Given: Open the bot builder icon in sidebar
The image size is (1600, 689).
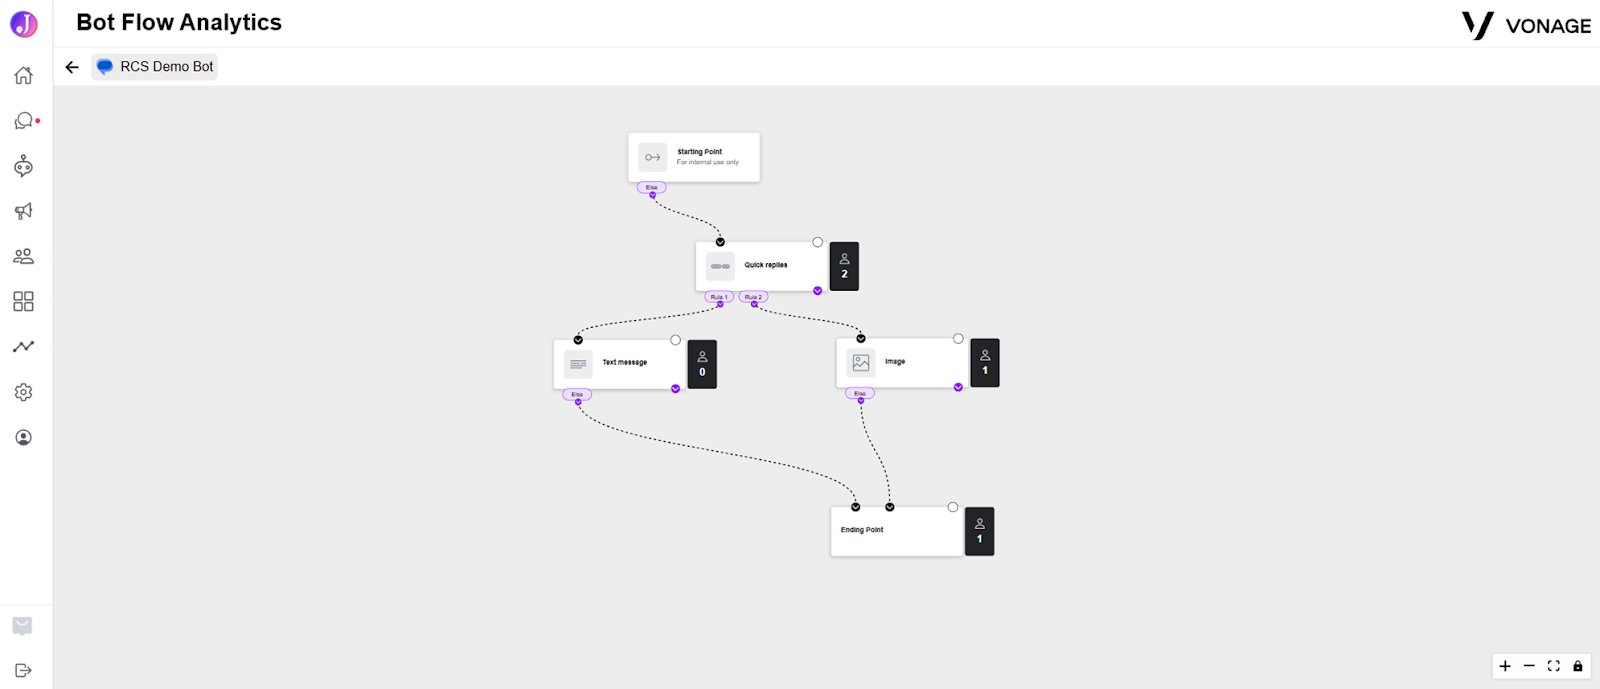Looking at the screenshot, I should pos(23,166).
